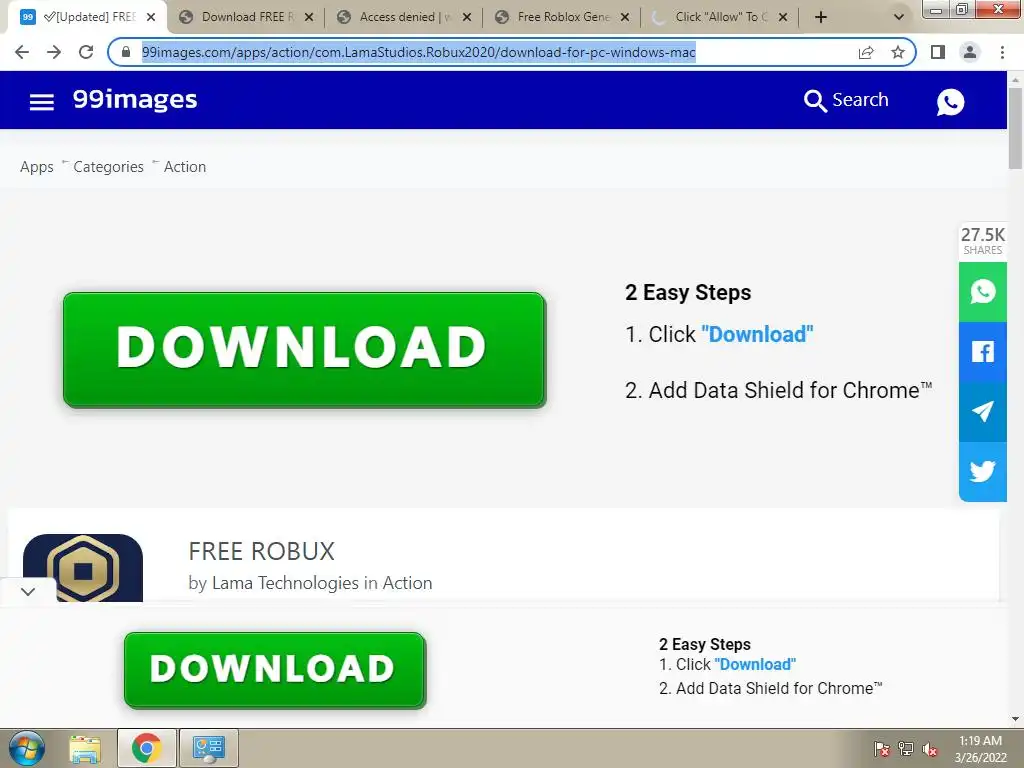Click the address bar URL
This screenshot has width=1024, height=768.
419,52
